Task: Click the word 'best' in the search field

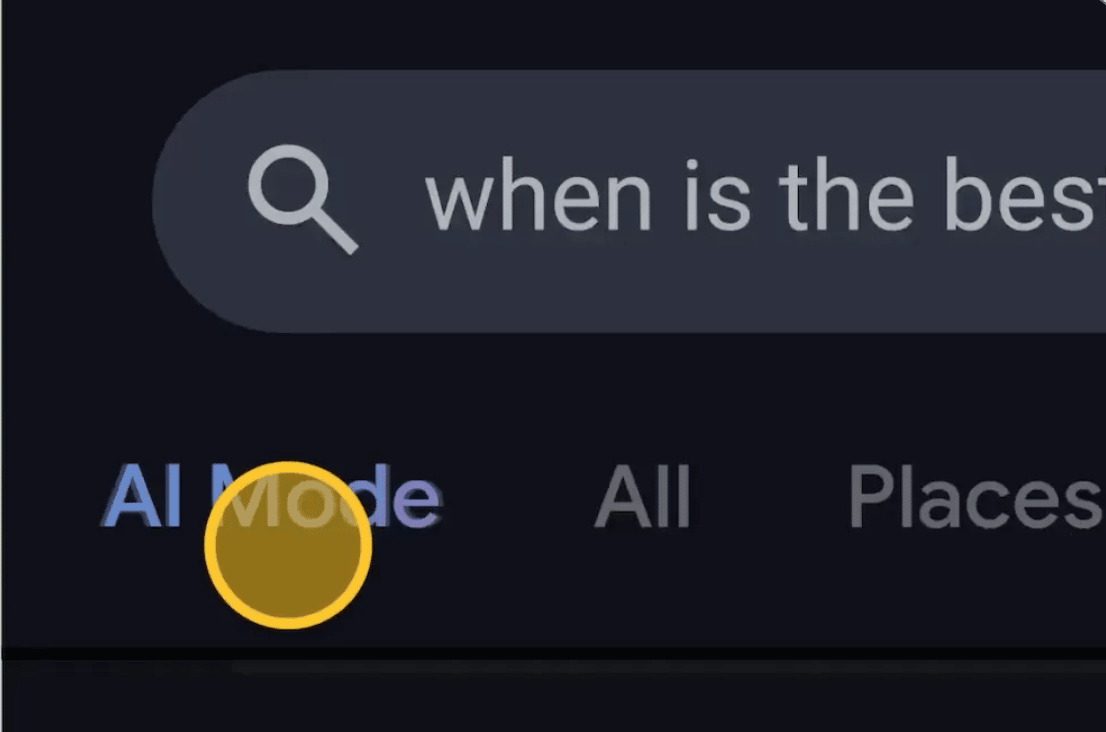Action: click(x=1023, y=194)
